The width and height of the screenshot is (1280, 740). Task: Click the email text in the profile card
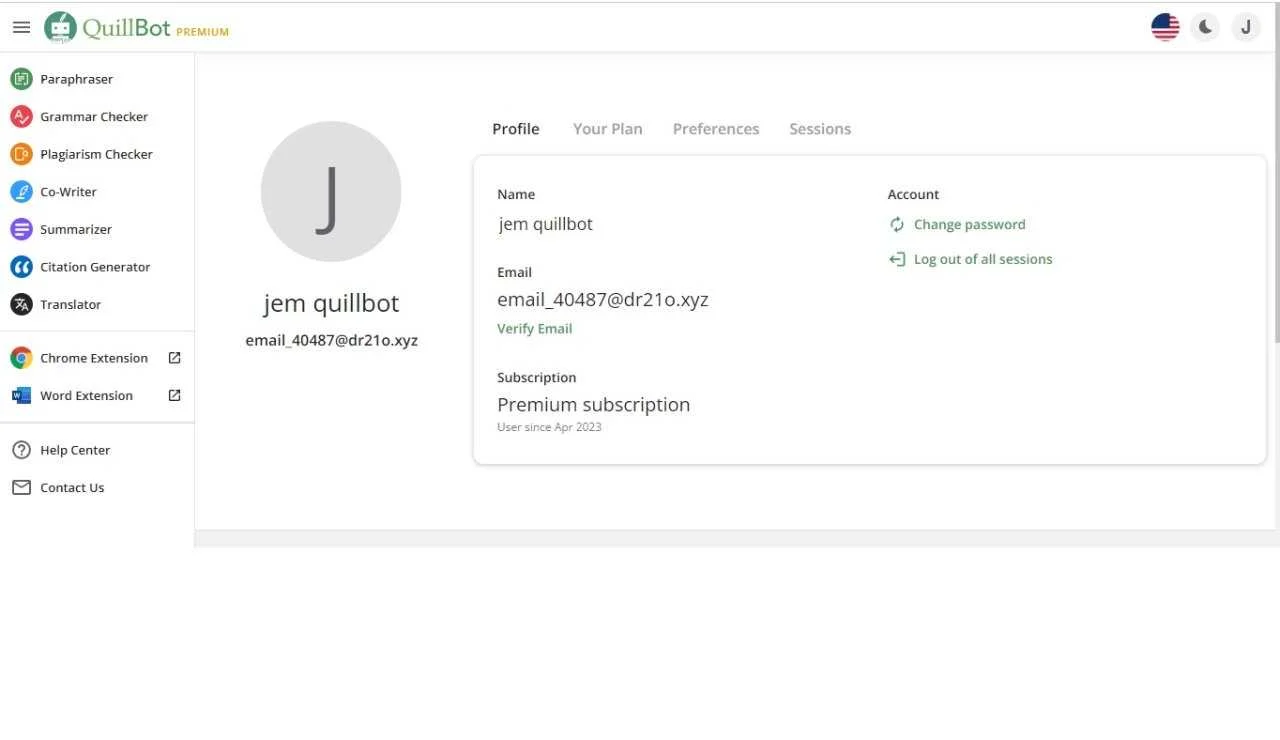coord(603,299)
